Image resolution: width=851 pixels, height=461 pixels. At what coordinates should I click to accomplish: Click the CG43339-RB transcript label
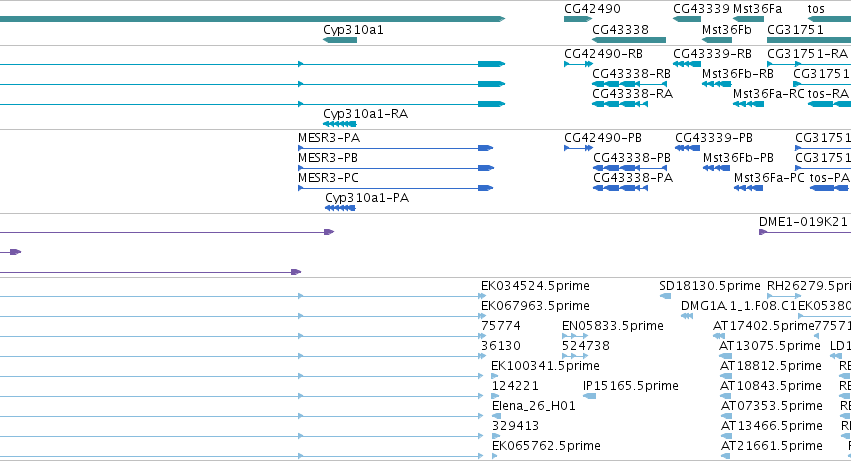(x=712, y=54)
